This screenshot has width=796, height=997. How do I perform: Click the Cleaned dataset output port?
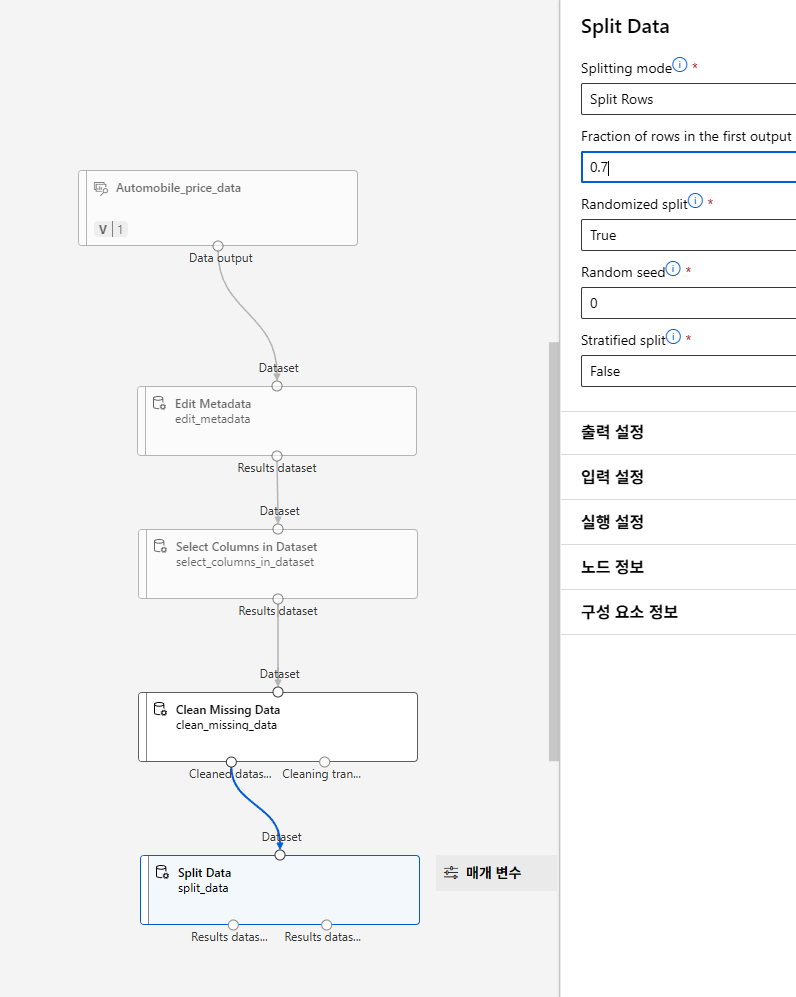tap(231, 762)
